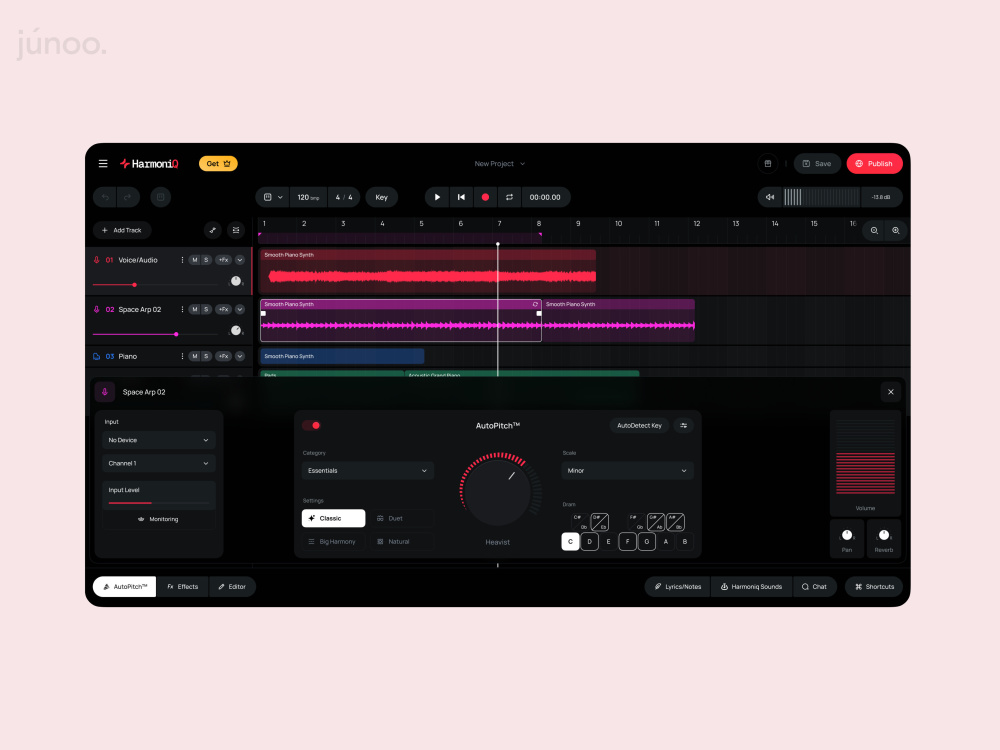Open Lyrics/Notes

pyautogui.click(x=678, y=587)
